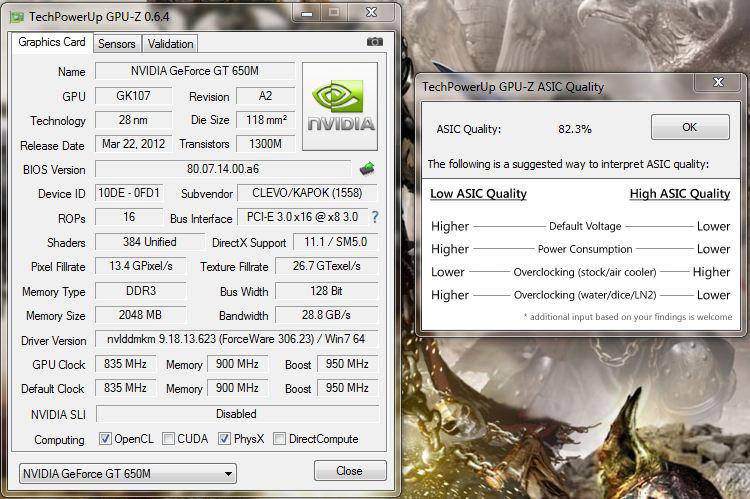Image resolution: width=750 pixels, height=499 pixels.
Task: Switch to the Sensors tab
Action: pyautogui.click(x=117, y=44)
